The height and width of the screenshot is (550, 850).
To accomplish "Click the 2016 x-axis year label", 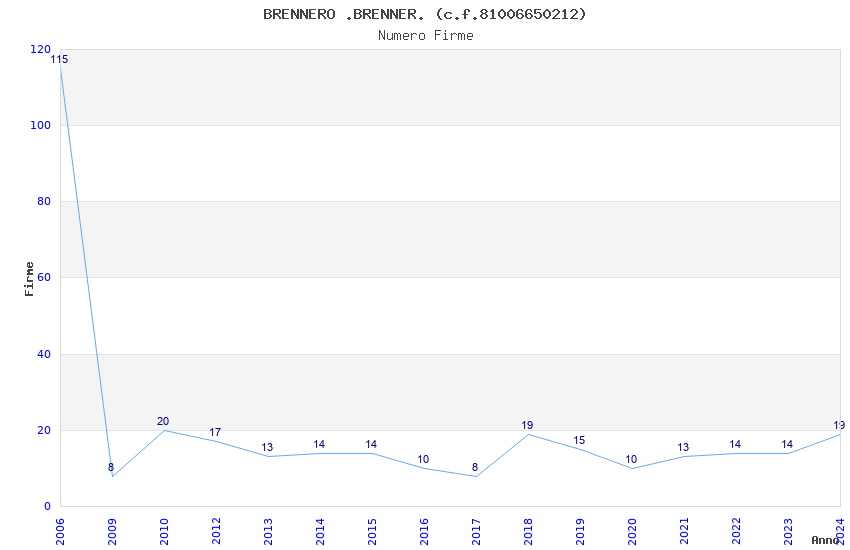I will pyautogui.click(x=423, y=527).
